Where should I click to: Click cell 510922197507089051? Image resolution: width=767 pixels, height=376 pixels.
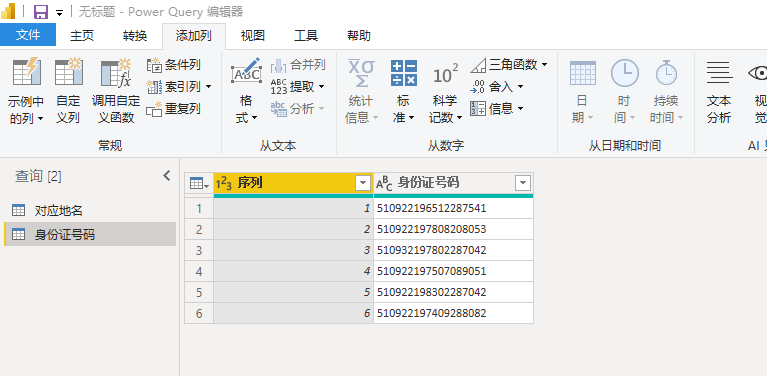tap(453, 271)
